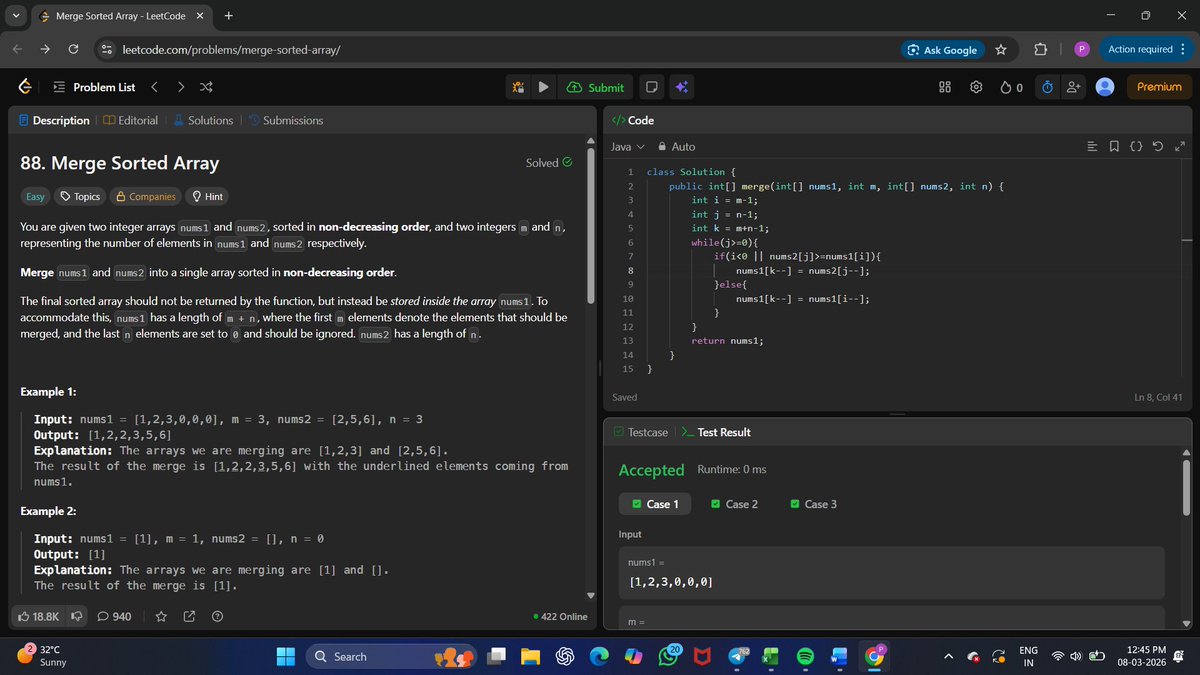Share the problem via share icon
Image resolution: width=1200 pixels, height=675 pixels.
point(189,616)
